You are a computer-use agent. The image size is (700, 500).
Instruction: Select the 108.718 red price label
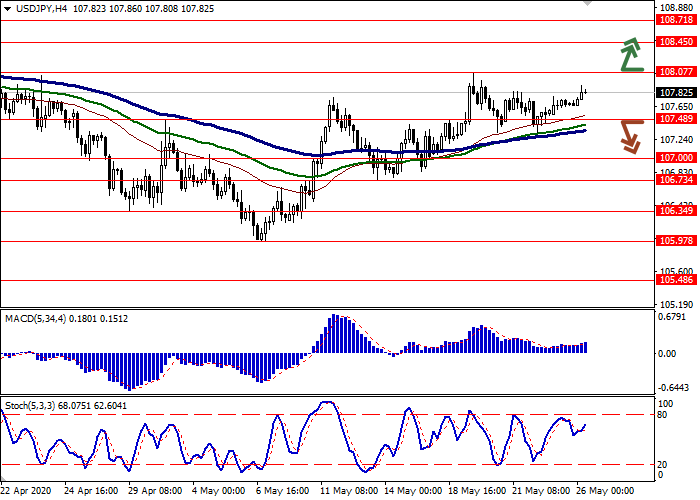coord(677,20)
